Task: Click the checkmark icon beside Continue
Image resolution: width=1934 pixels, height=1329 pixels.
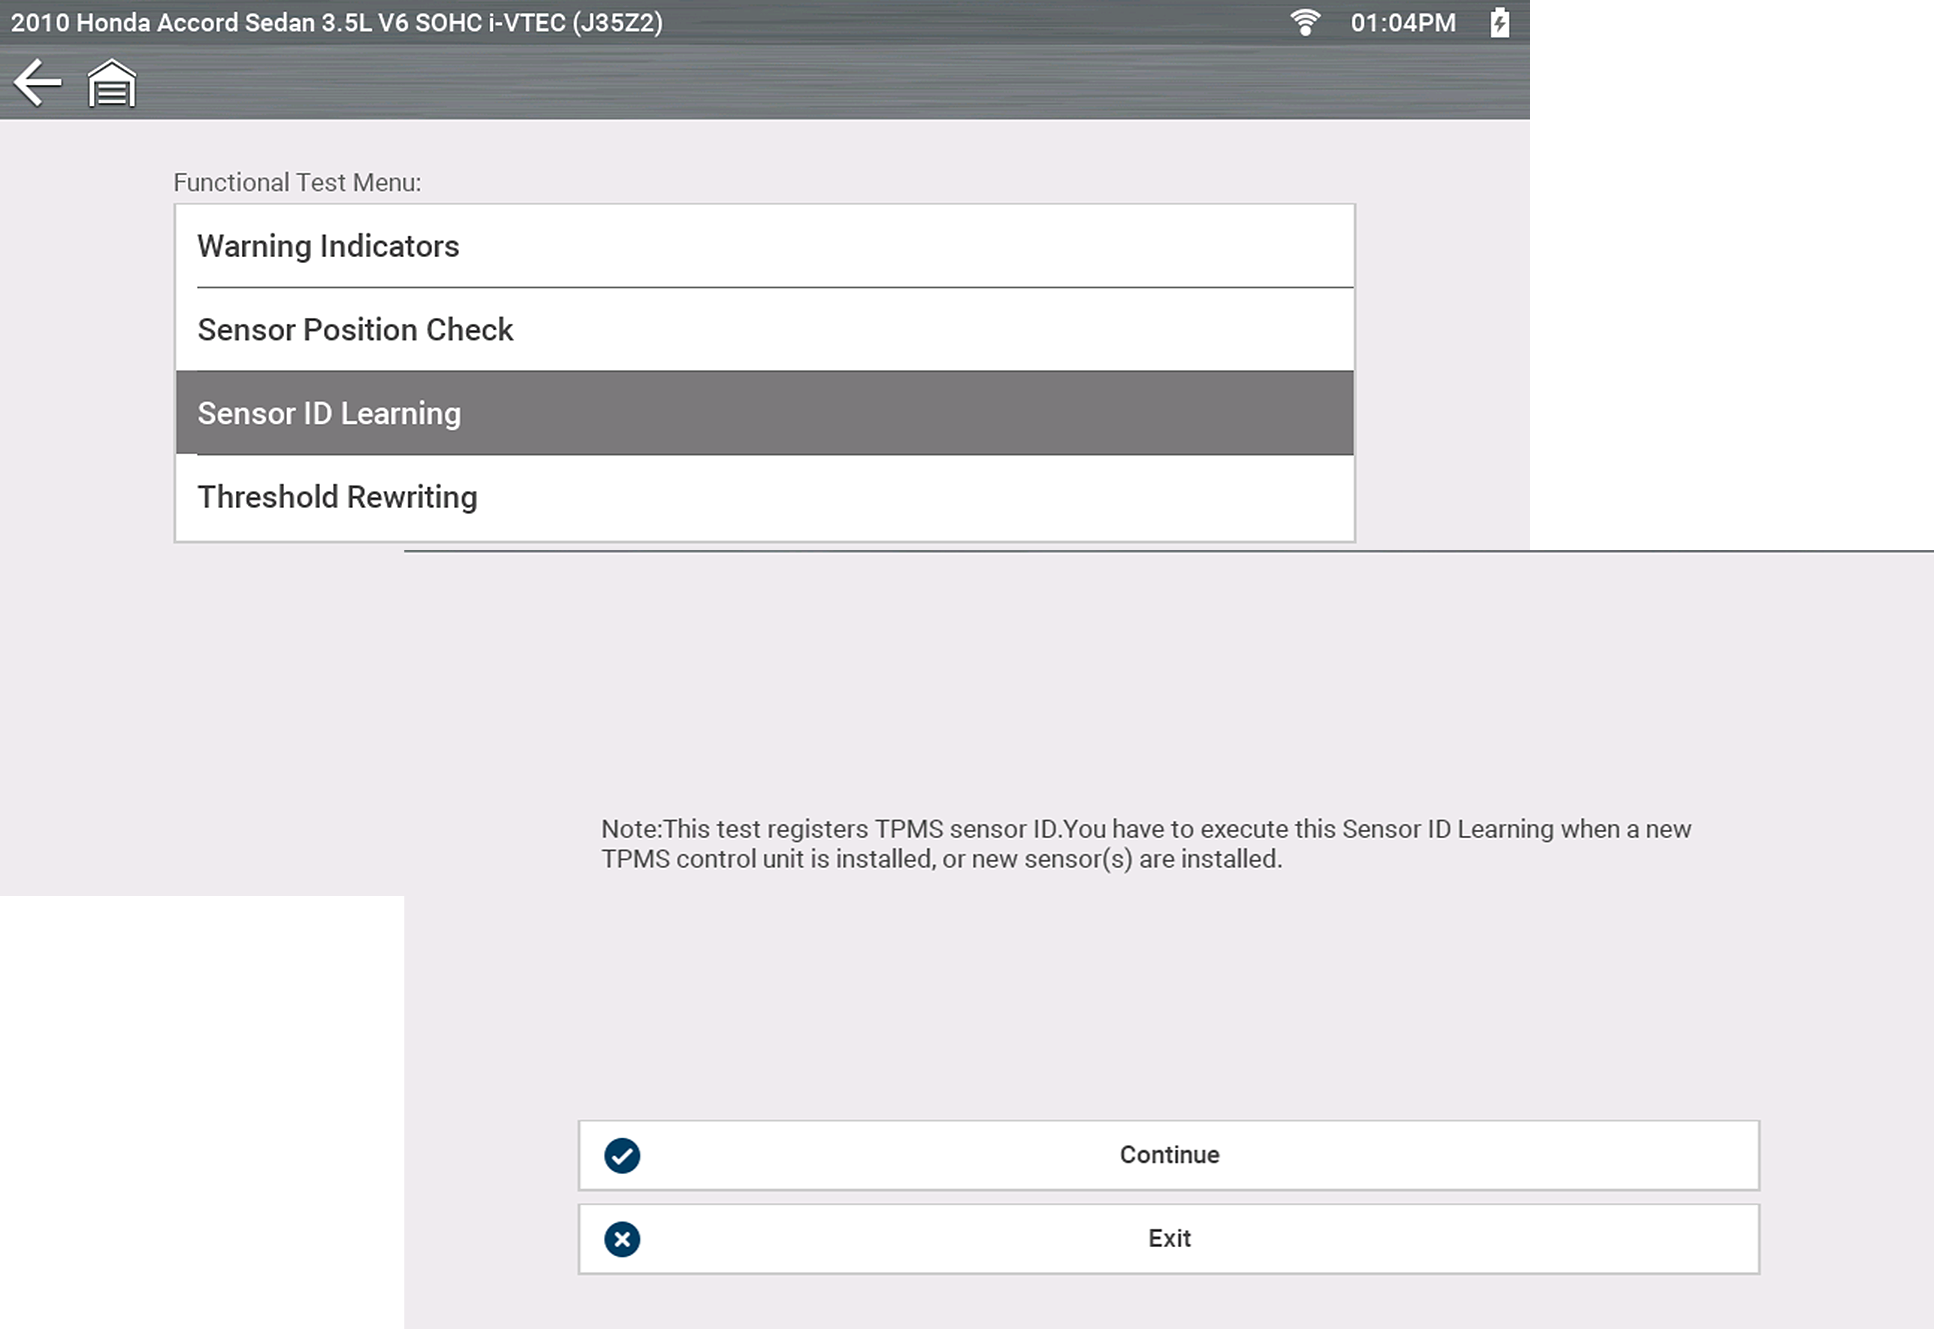Action: 622,1155
